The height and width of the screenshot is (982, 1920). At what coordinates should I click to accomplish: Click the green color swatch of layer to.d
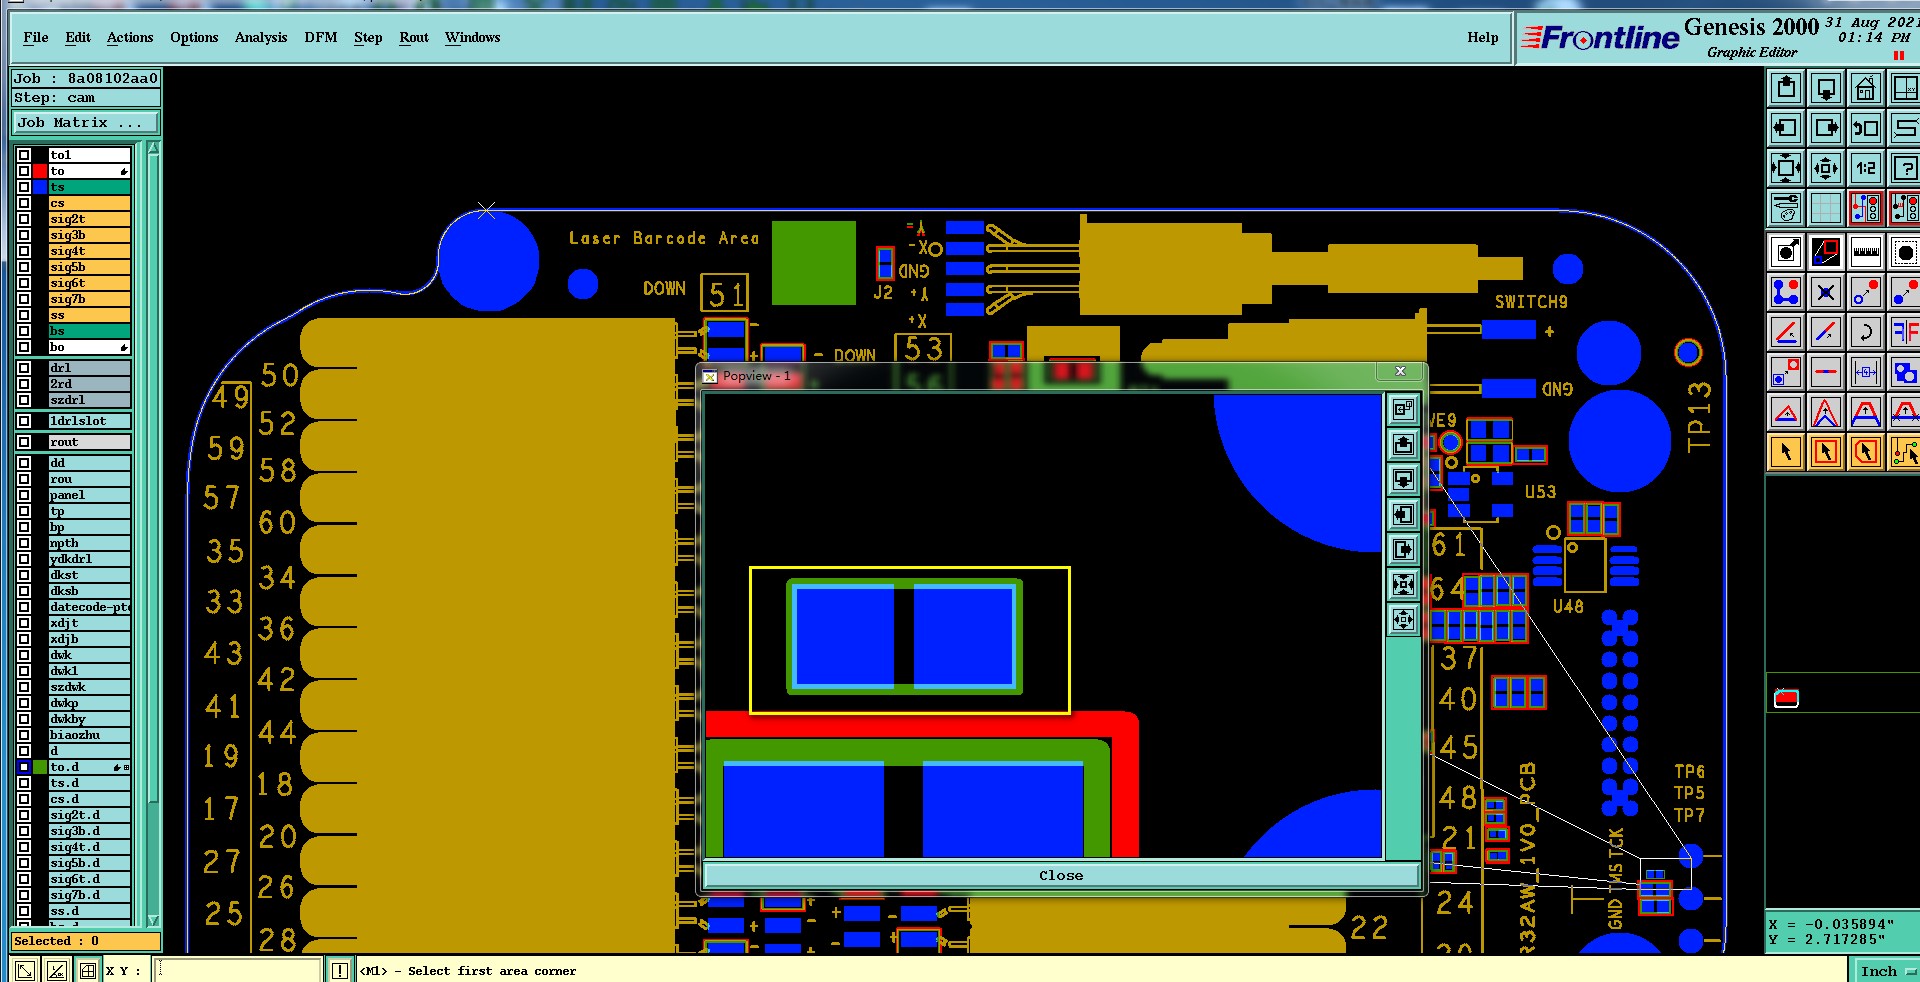tap(40, 767)
